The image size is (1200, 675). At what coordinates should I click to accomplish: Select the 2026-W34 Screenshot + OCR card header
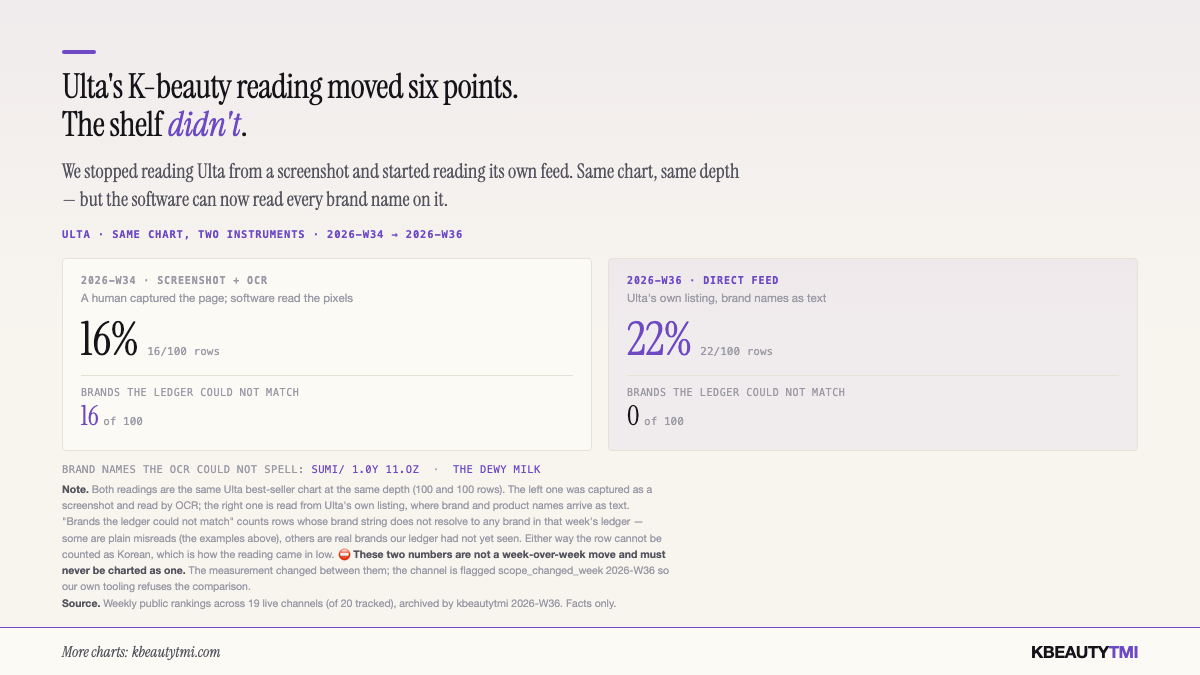pos(174,280)
